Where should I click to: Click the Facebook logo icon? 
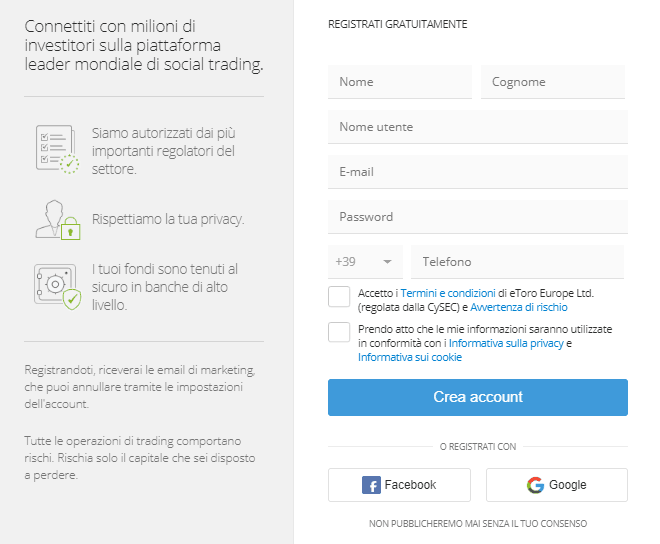[371, 485]
